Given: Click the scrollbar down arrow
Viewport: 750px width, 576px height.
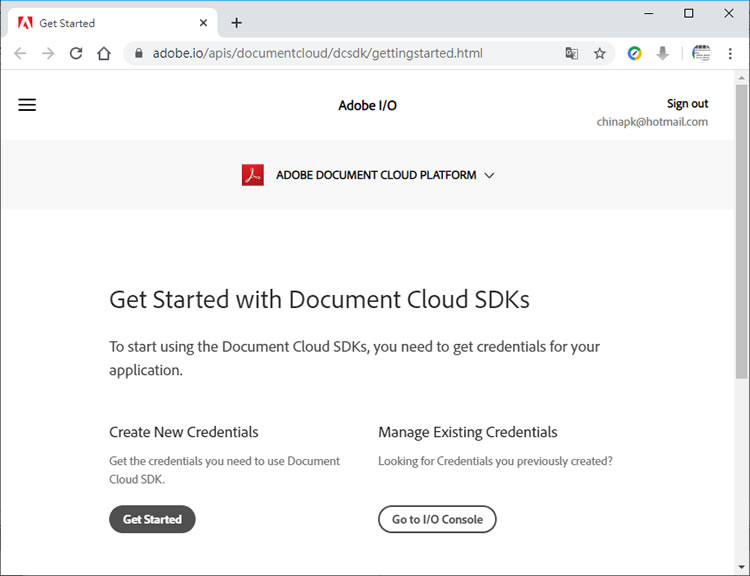Looking at the screenshot, I should [x=741, y=567].
